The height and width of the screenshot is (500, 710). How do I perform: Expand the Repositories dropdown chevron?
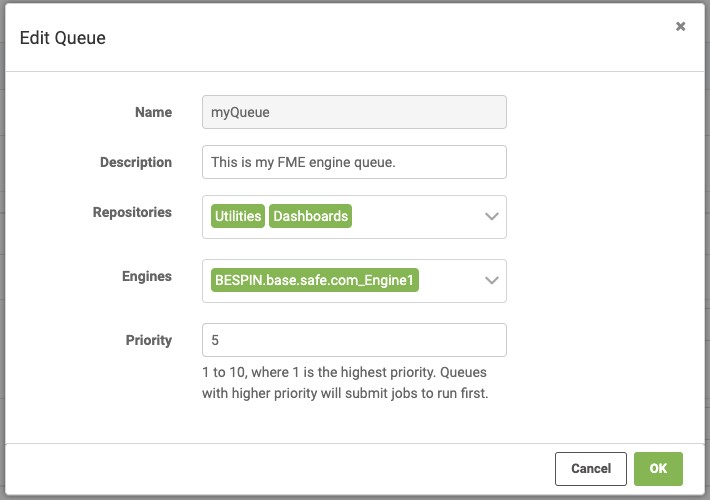tap(492, 216)
